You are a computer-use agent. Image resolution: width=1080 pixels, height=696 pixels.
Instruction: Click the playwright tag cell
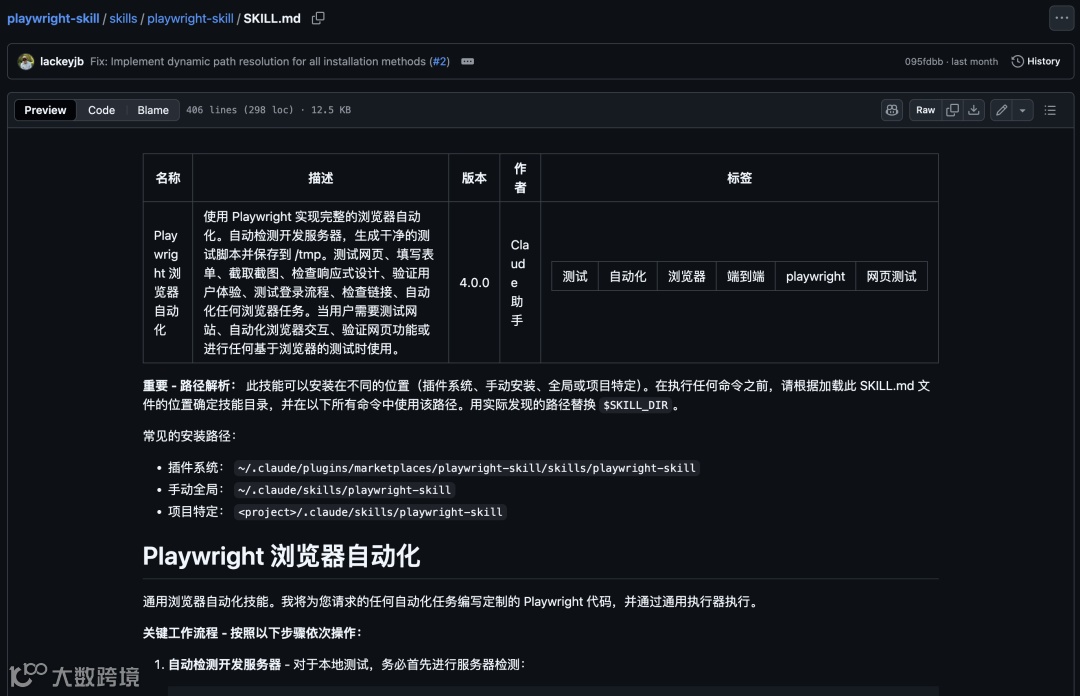[x=816, y=276]
